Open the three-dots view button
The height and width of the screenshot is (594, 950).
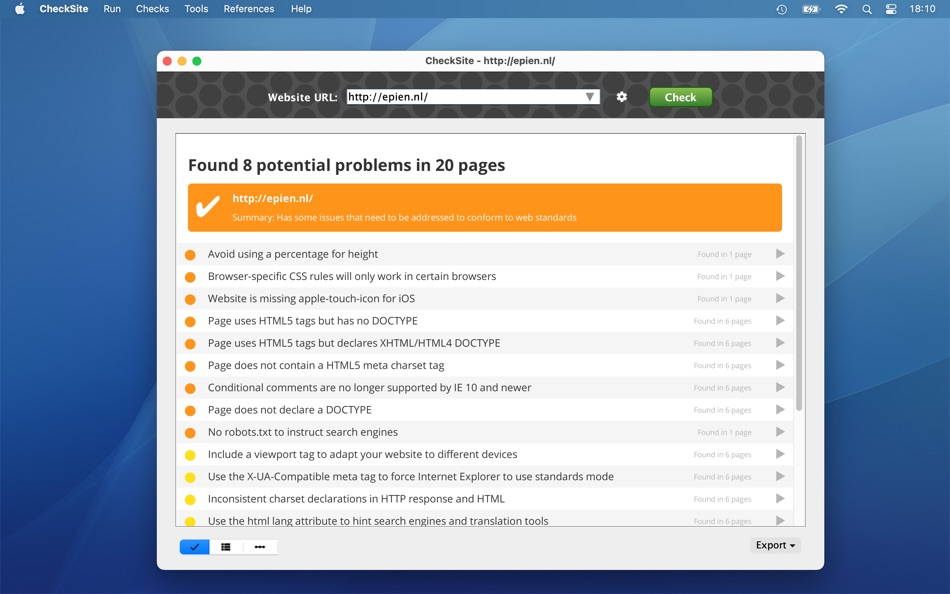point(260,547)
